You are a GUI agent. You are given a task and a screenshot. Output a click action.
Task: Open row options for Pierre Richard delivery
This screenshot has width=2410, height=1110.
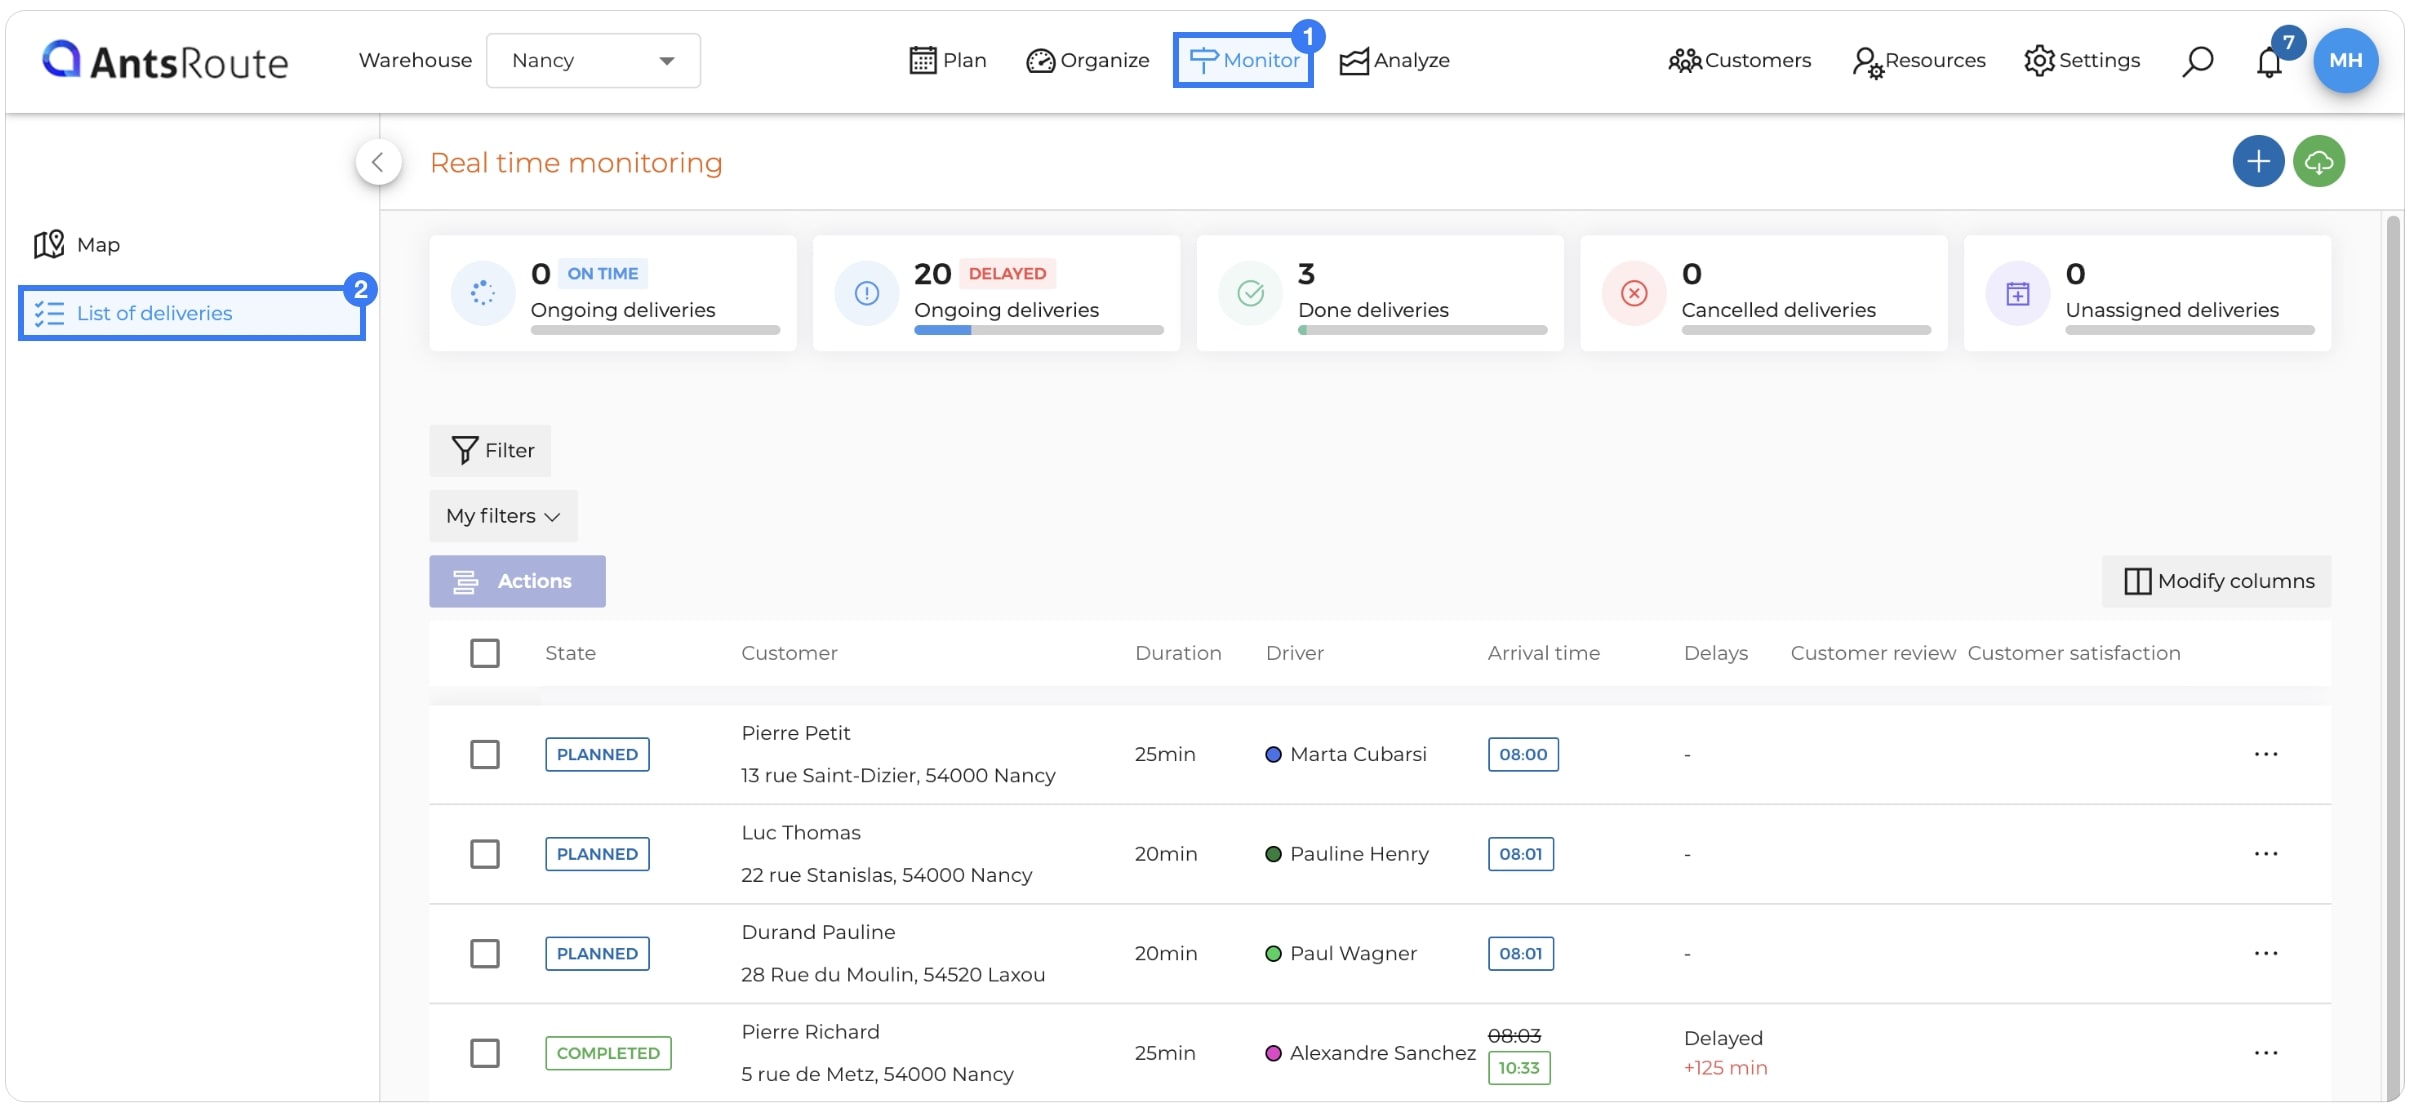tap(2265, 1053)
